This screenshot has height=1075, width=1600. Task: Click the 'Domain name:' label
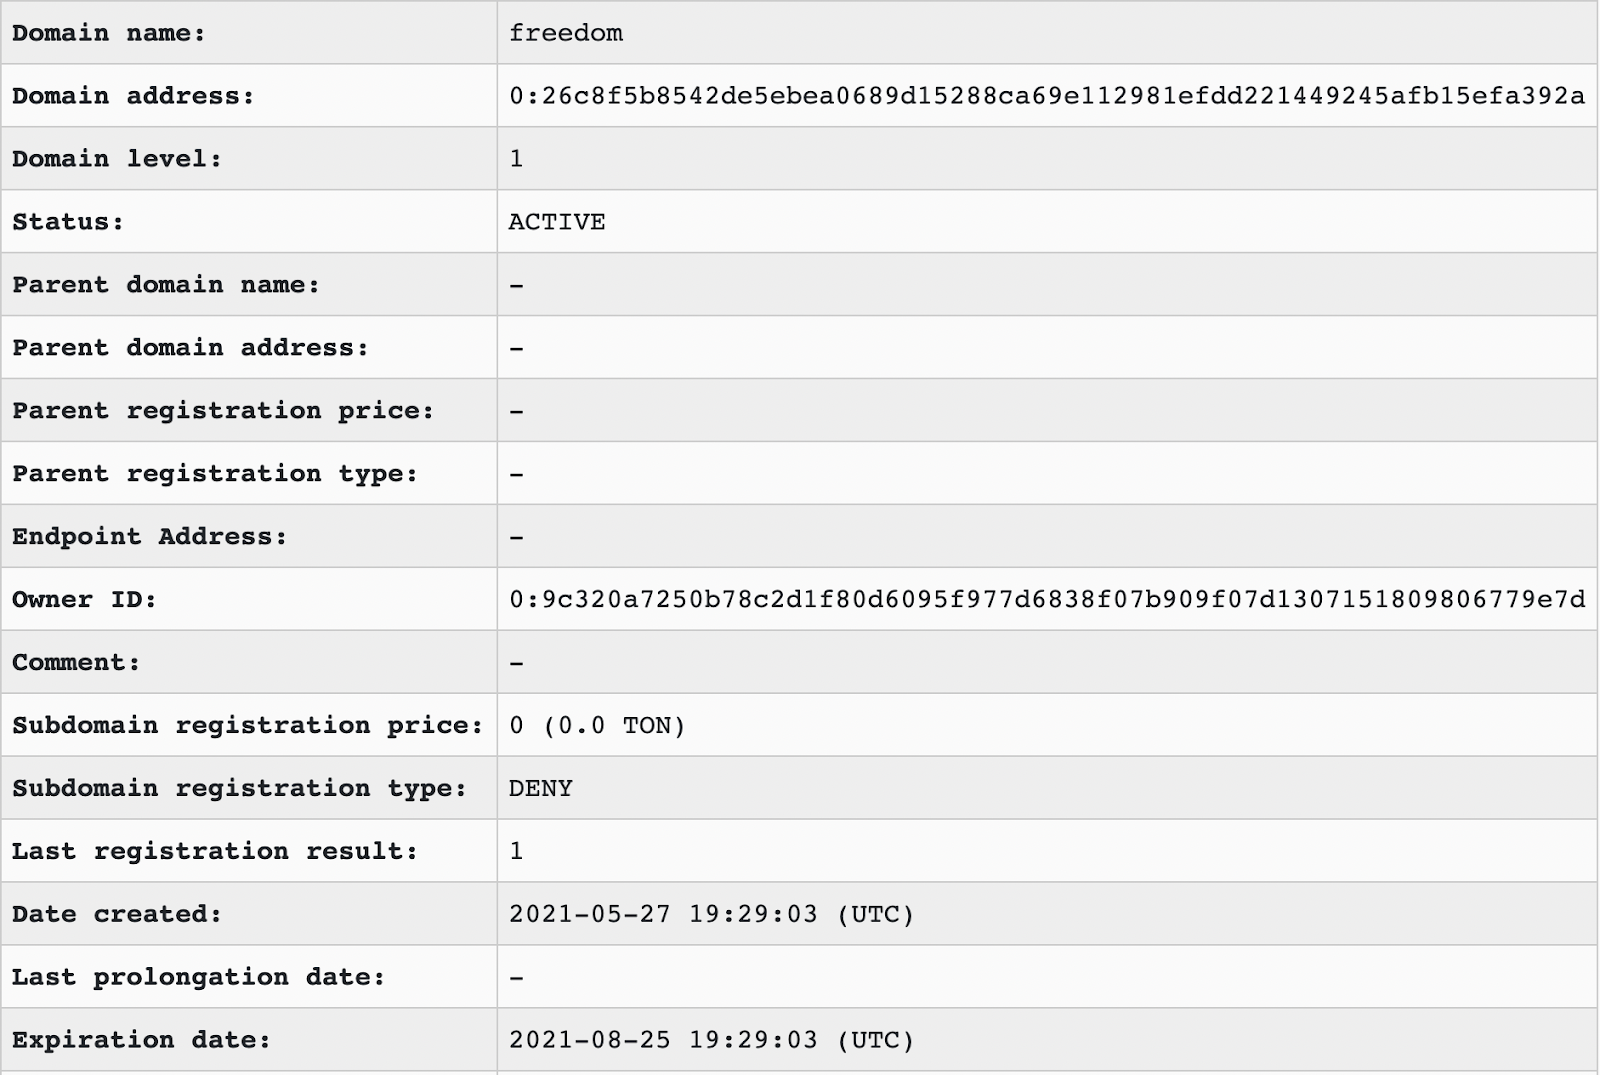click(x=109, y=33)
